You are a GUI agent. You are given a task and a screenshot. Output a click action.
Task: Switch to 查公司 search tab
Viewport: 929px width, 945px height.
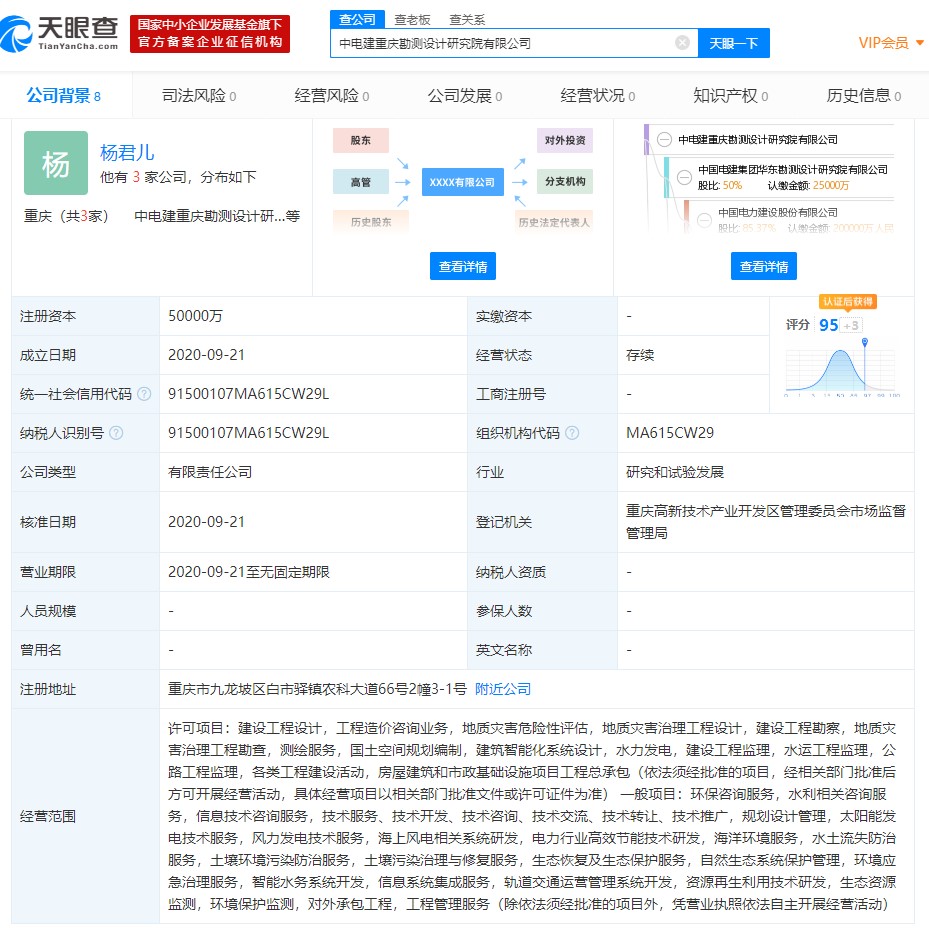click(357, 19)
